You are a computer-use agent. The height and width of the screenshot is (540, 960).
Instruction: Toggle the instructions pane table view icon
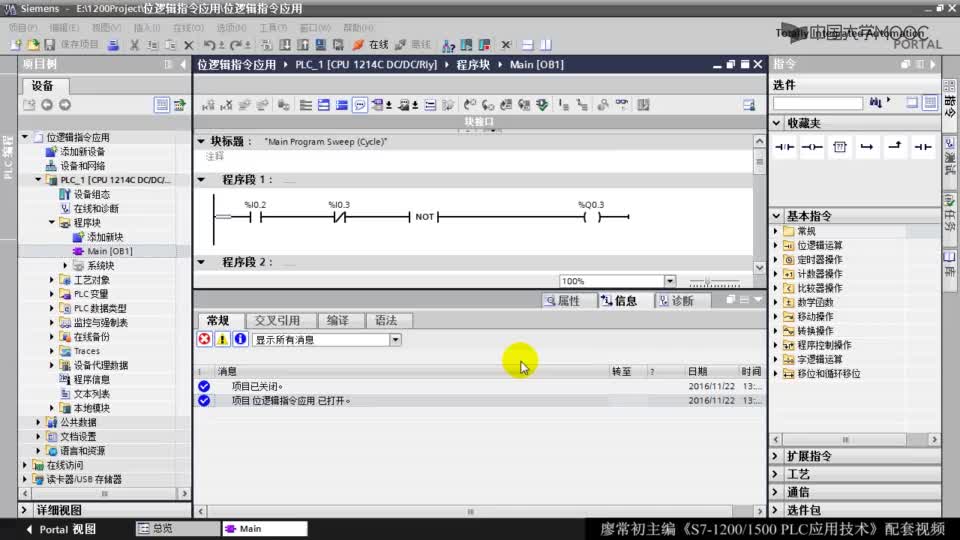pos(930,103)
